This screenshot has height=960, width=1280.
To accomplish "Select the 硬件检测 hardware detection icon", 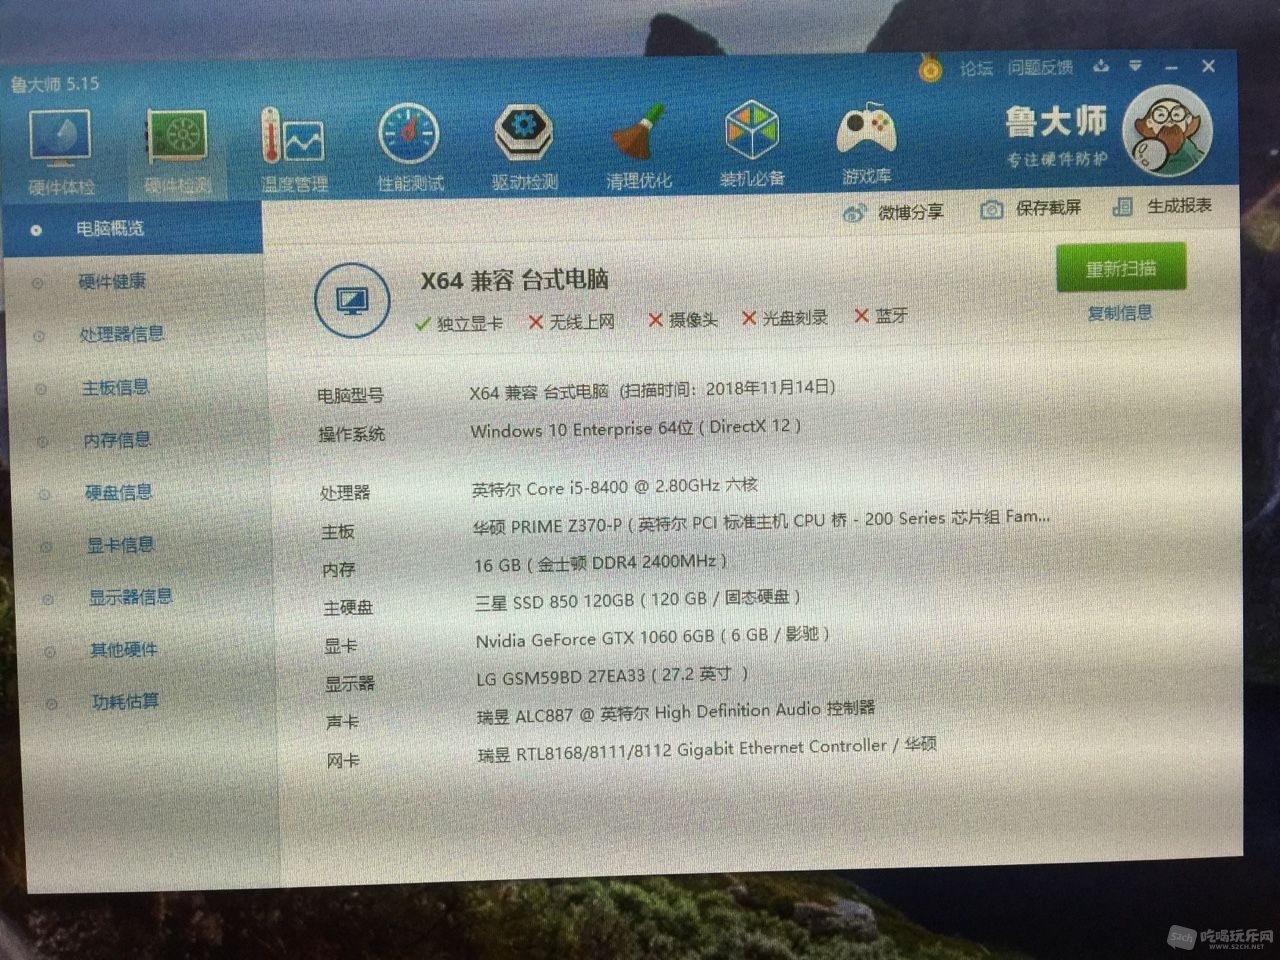I will pos(177,150).
